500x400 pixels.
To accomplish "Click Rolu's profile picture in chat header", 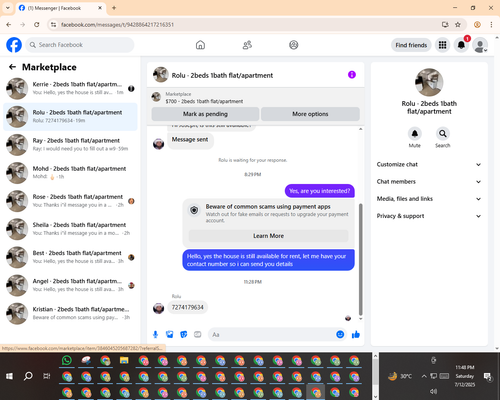I will (x=161, y=75).
